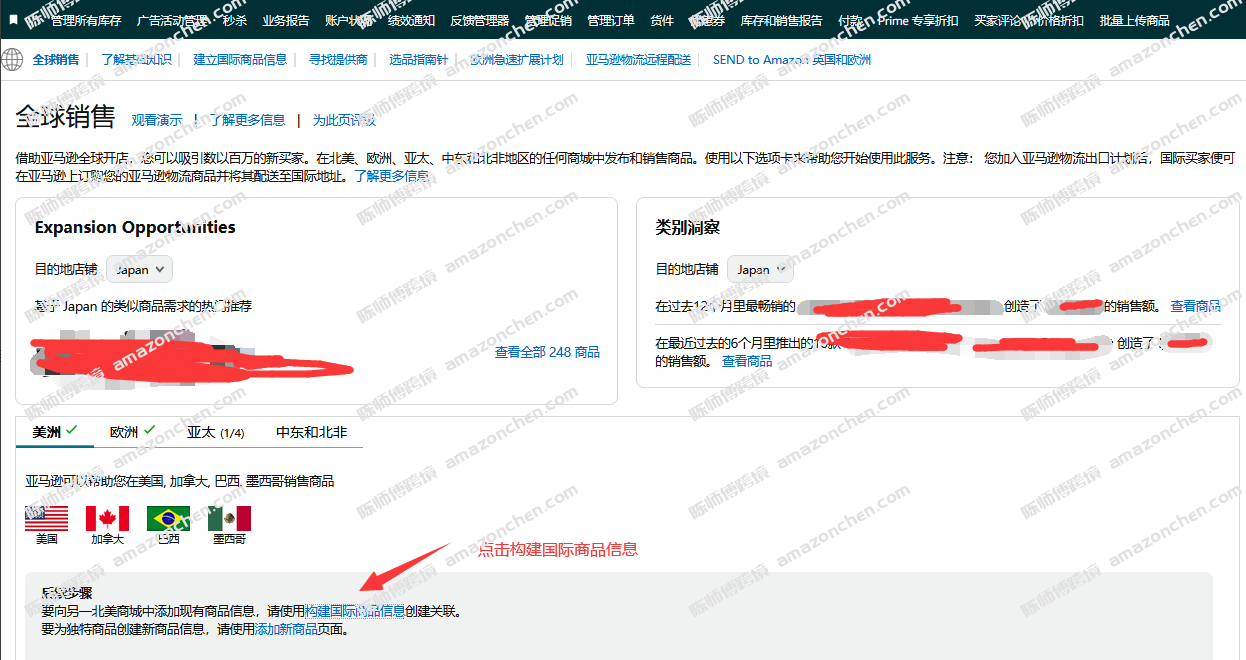
Task: Open 付款 in top bar
Action: [x=850, y=20]
